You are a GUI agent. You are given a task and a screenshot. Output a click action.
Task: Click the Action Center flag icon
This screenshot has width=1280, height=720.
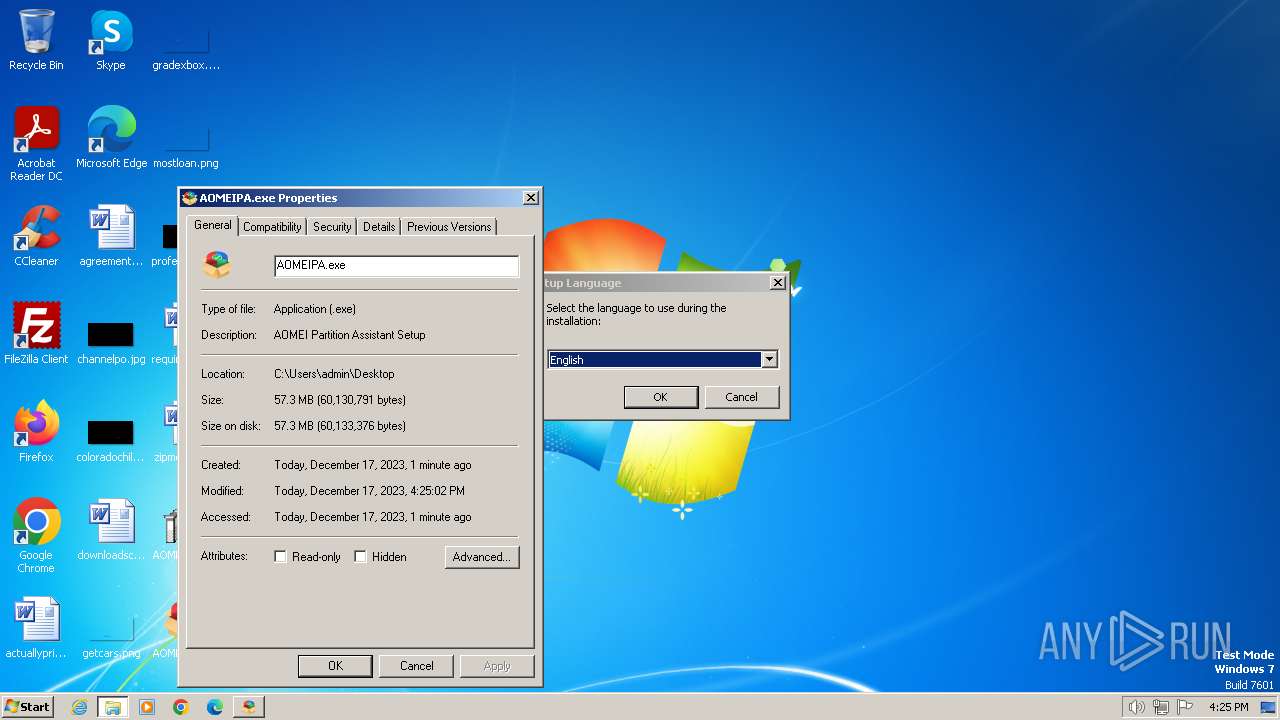tap(1185, 707)
